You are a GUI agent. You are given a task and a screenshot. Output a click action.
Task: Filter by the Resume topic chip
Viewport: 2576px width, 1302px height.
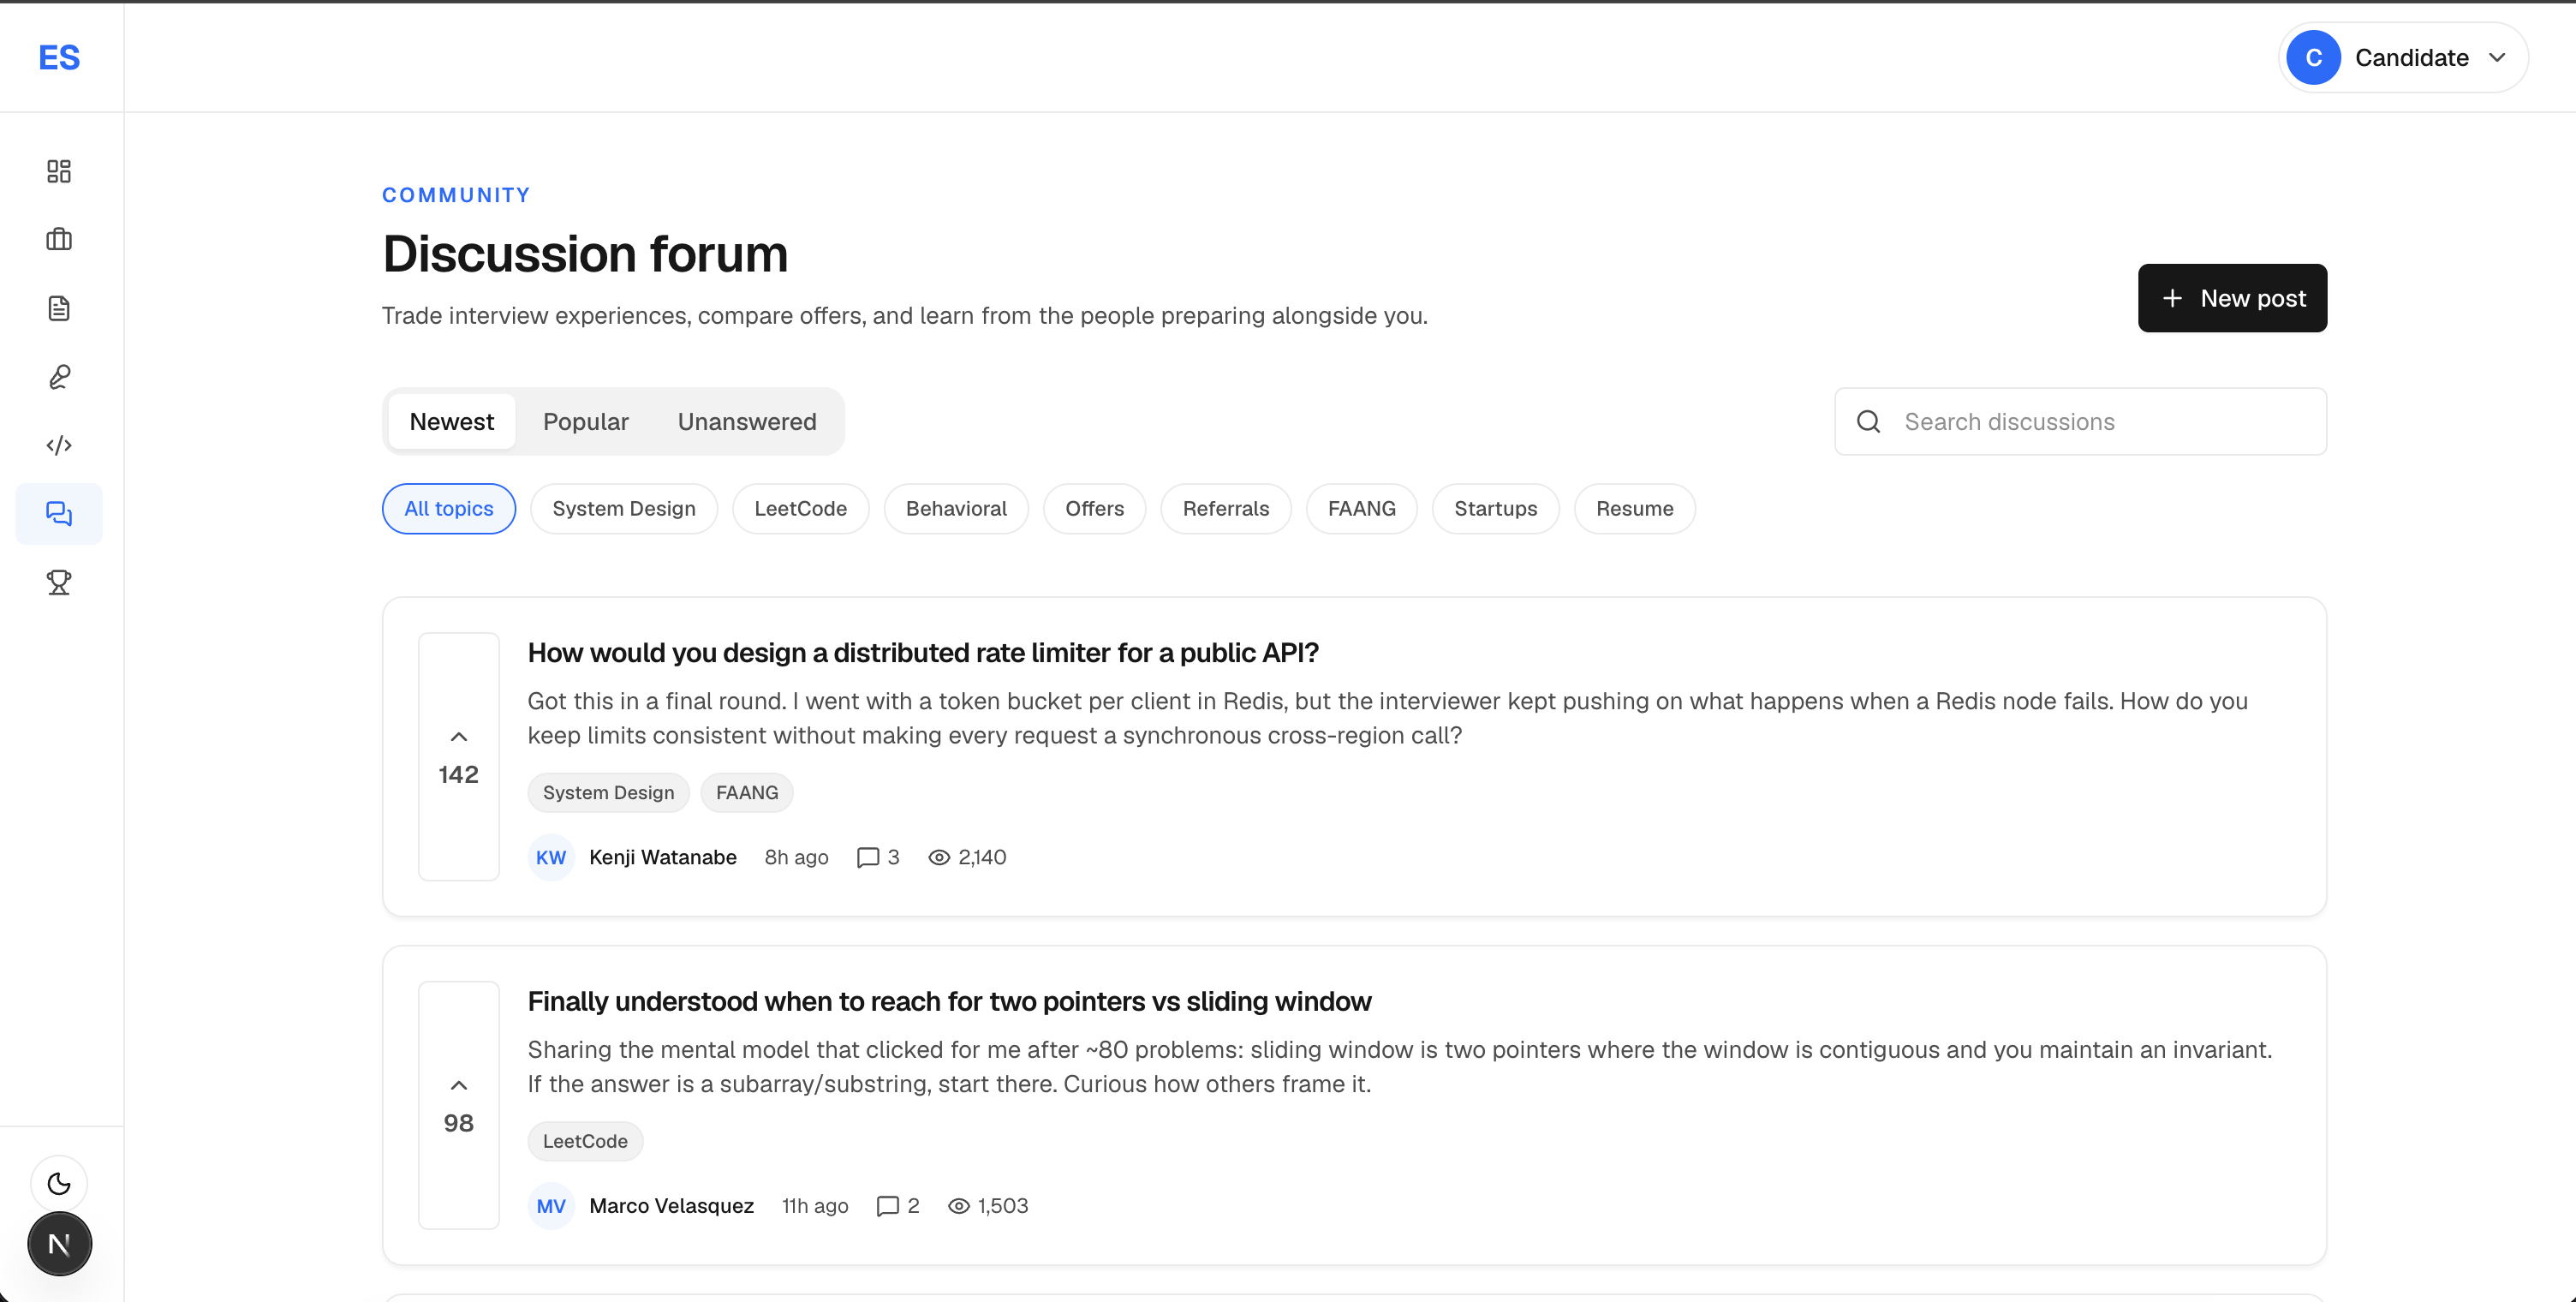pyautogui.click(x=1635, y=509)
